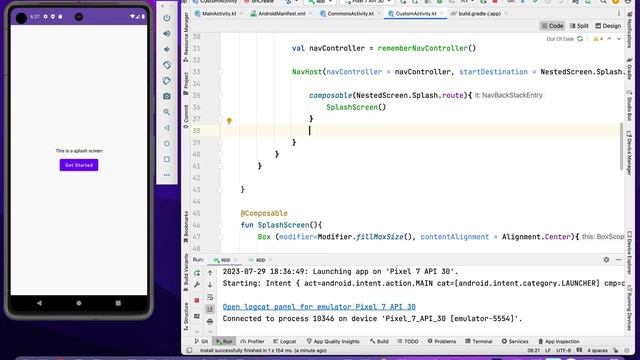Image resolution: width=640 pixels, height=360 pixels.
Task: Fold the NavHost block at line 33
Action: click(x=220, y=72)
